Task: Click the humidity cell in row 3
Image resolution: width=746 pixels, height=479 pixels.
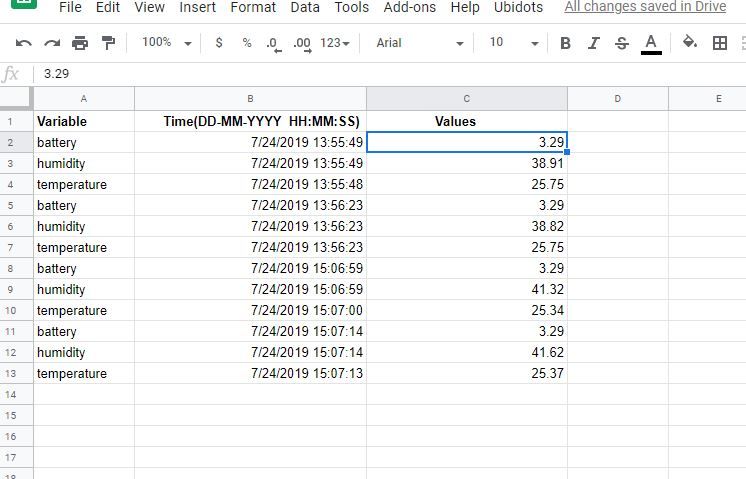Action: click(x=84, y=163)
